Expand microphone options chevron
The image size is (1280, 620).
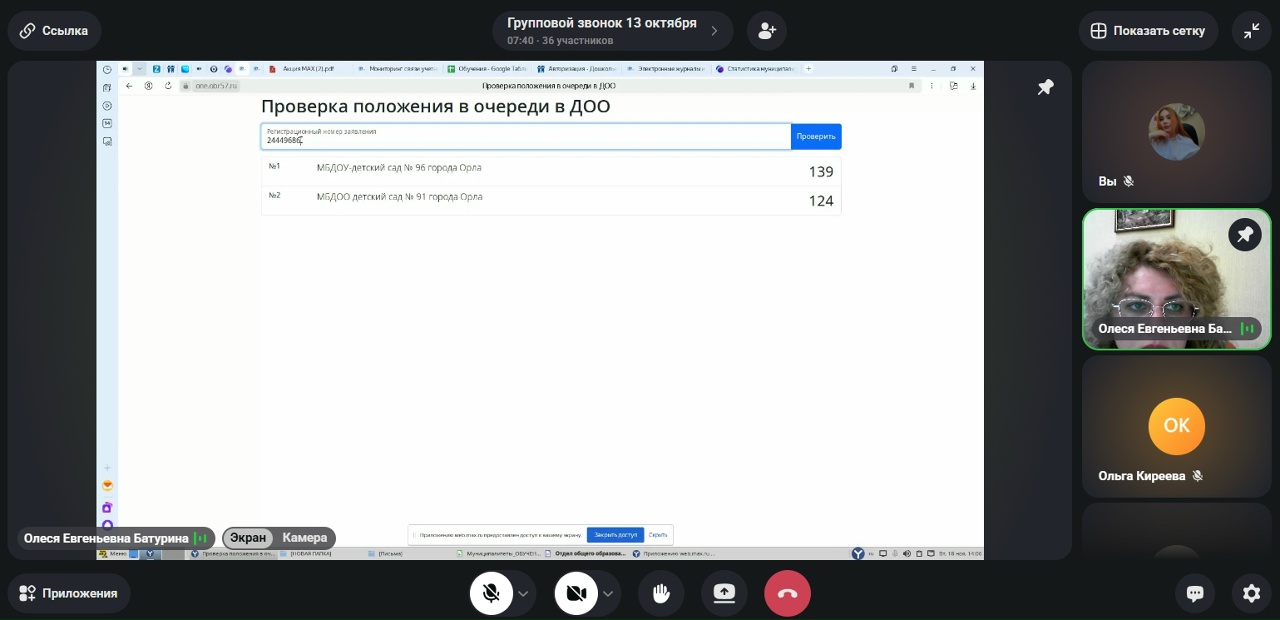523,593
